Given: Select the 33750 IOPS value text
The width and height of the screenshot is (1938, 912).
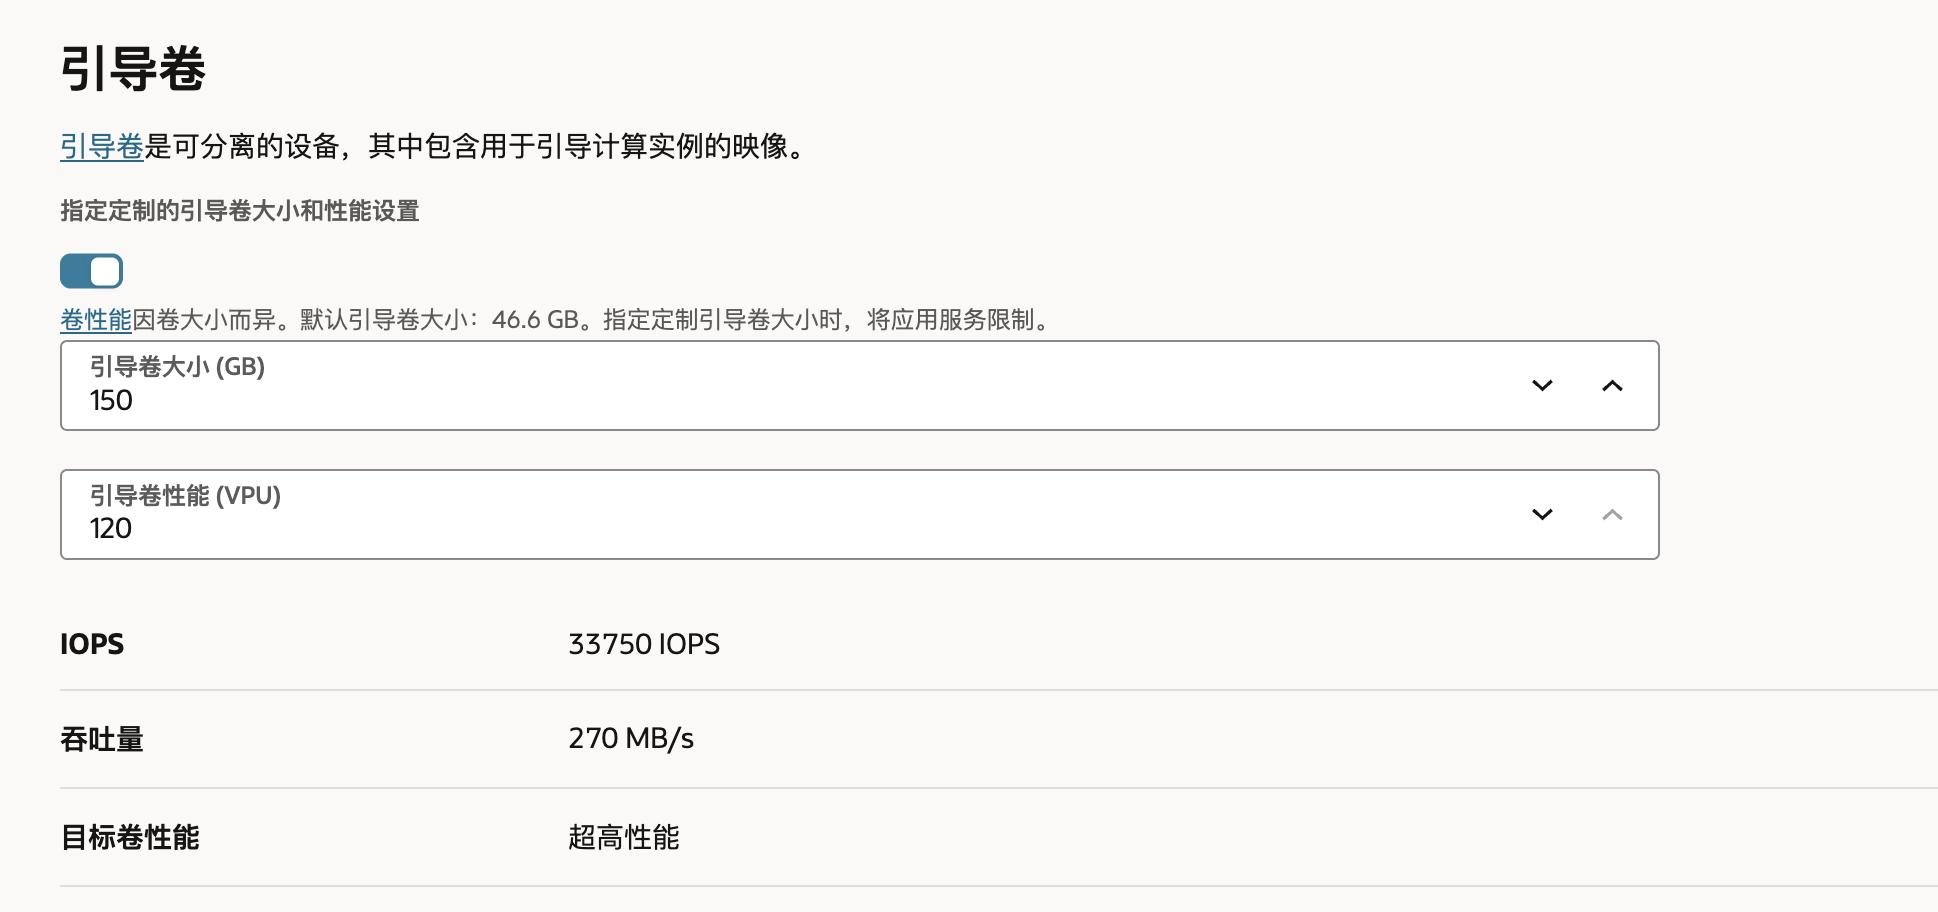Looking at the screenshot, I should coord(644,644).
